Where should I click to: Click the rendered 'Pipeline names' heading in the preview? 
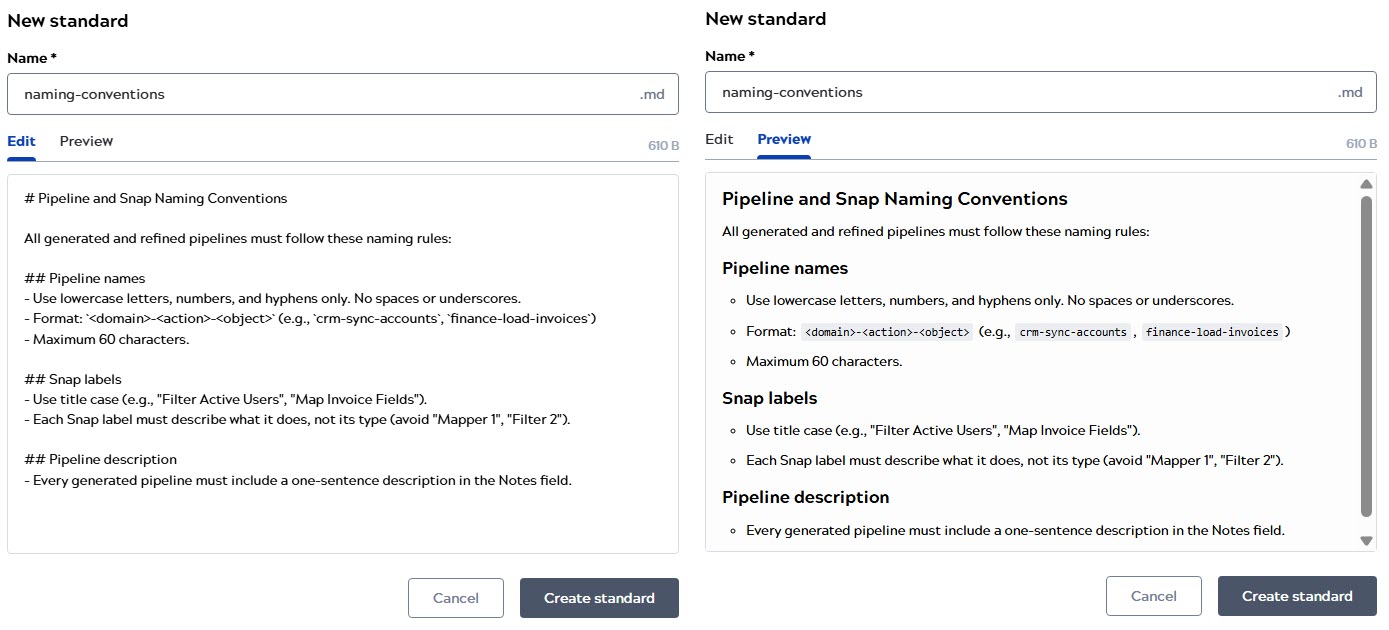pyautogui.click(x=785, y=268)
